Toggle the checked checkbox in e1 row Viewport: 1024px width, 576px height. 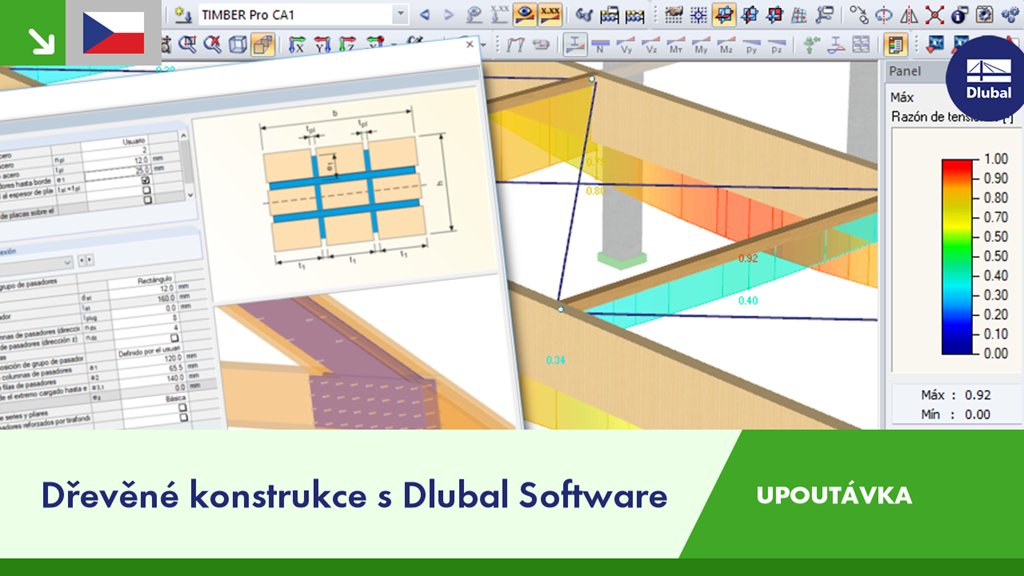[145, 180]
